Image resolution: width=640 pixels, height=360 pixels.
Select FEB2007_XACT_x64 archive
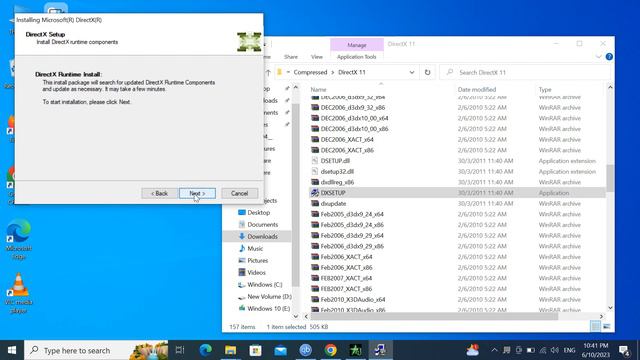click(x=346, y=278)
